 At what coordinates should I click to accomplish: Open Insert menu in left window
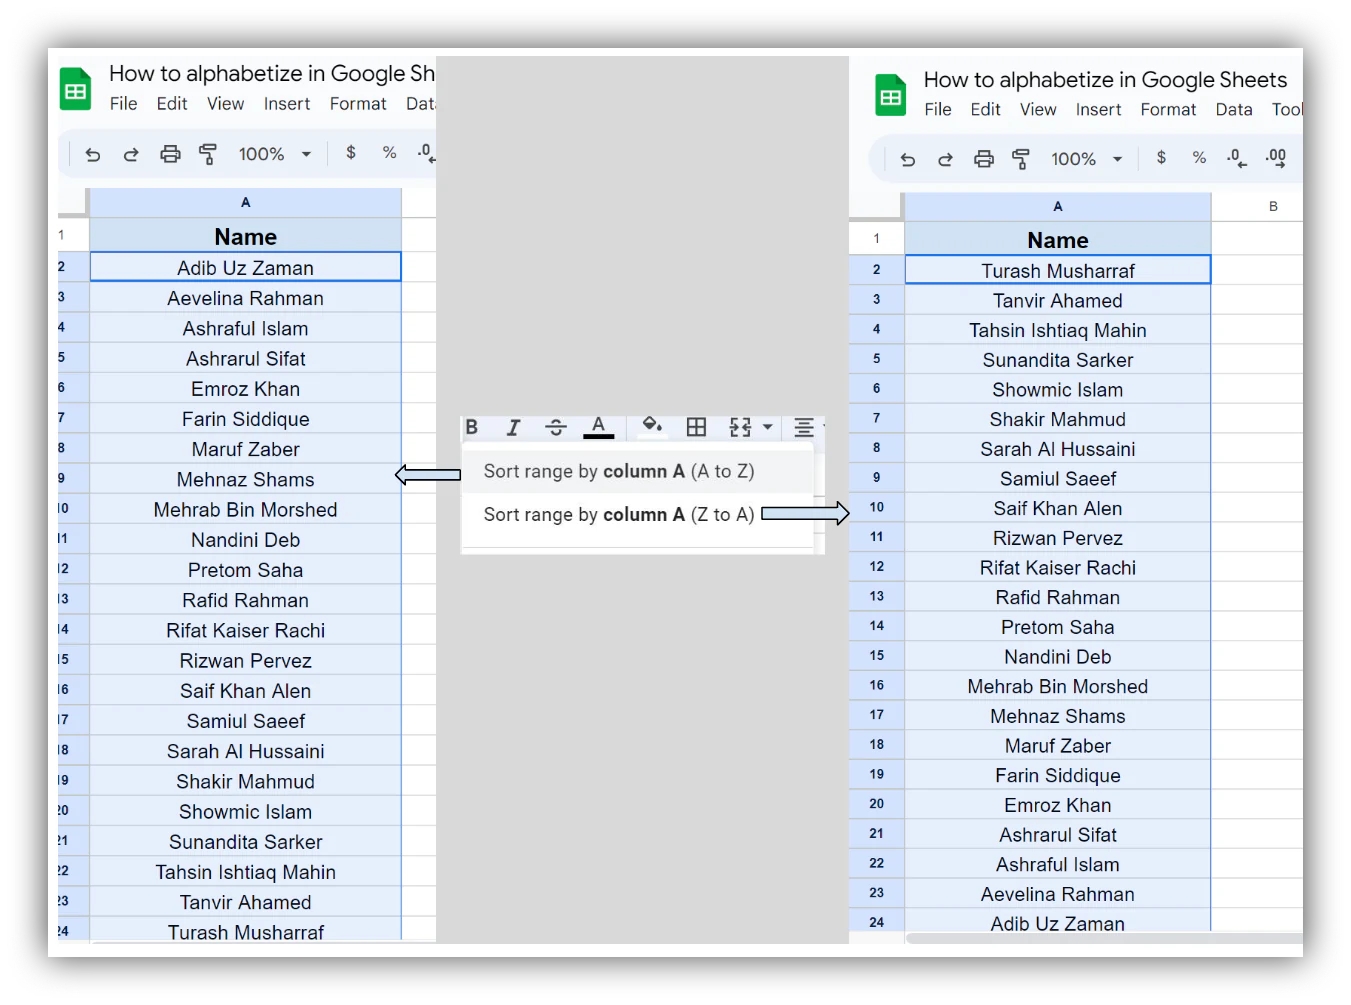[287, 104]
